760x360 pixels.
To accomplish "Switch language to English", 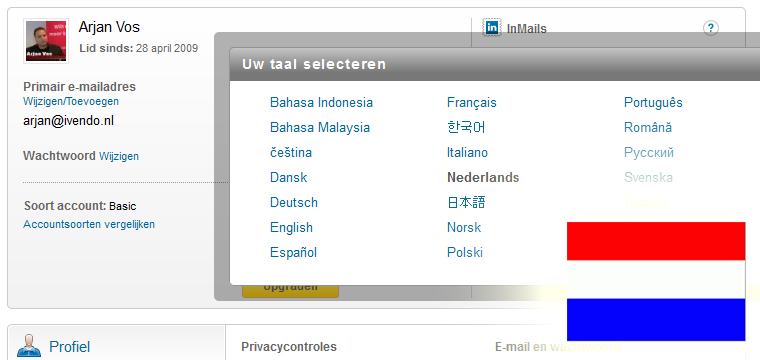I will click(291, 227).
